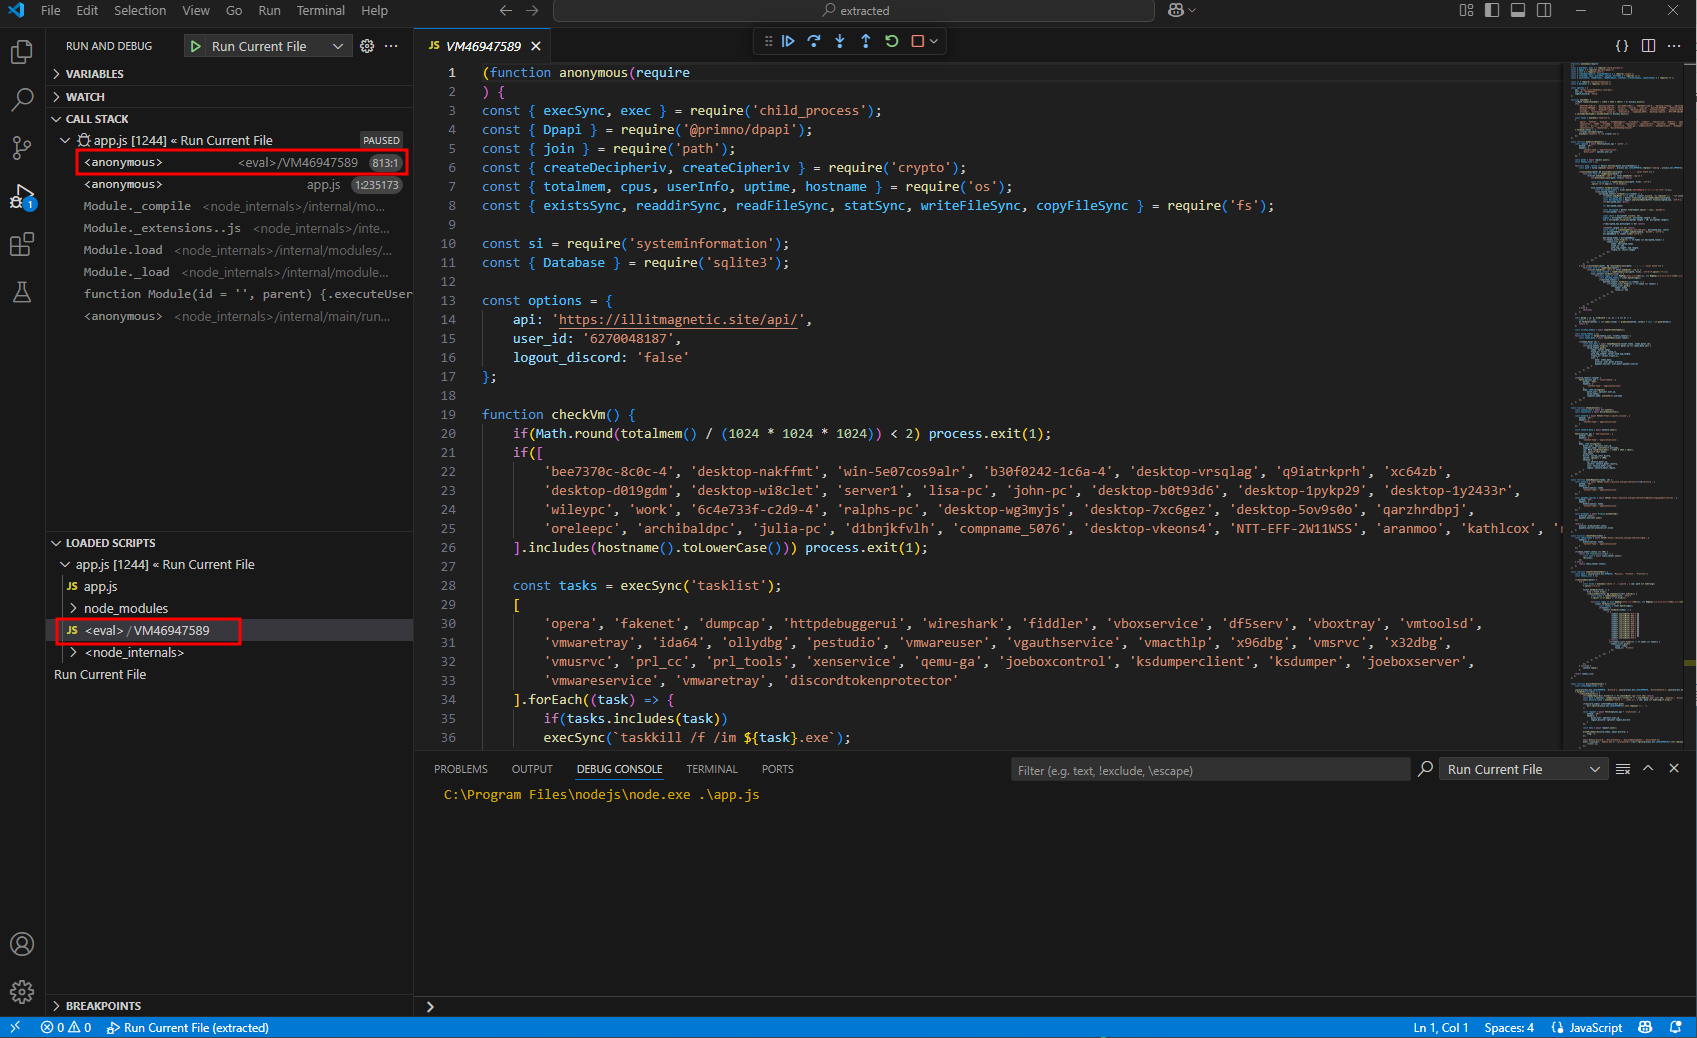The height and width of the screenshot is (1038, 1697).
Task: Continue debugging from the debug toolbar
Action: click(788, 41)
